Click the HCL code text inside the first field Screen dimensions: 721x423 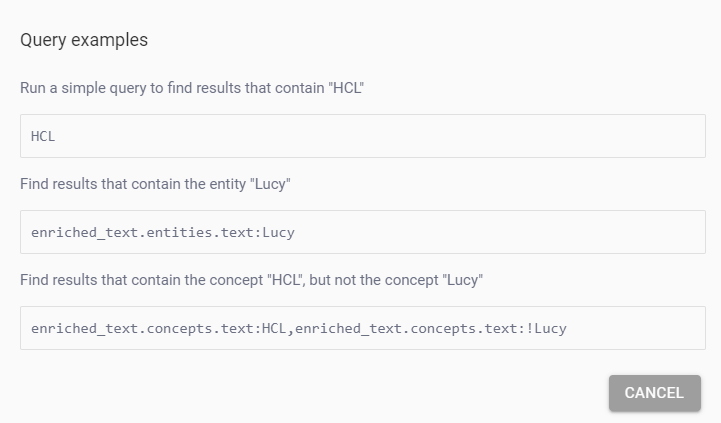(x=43, y=136)
